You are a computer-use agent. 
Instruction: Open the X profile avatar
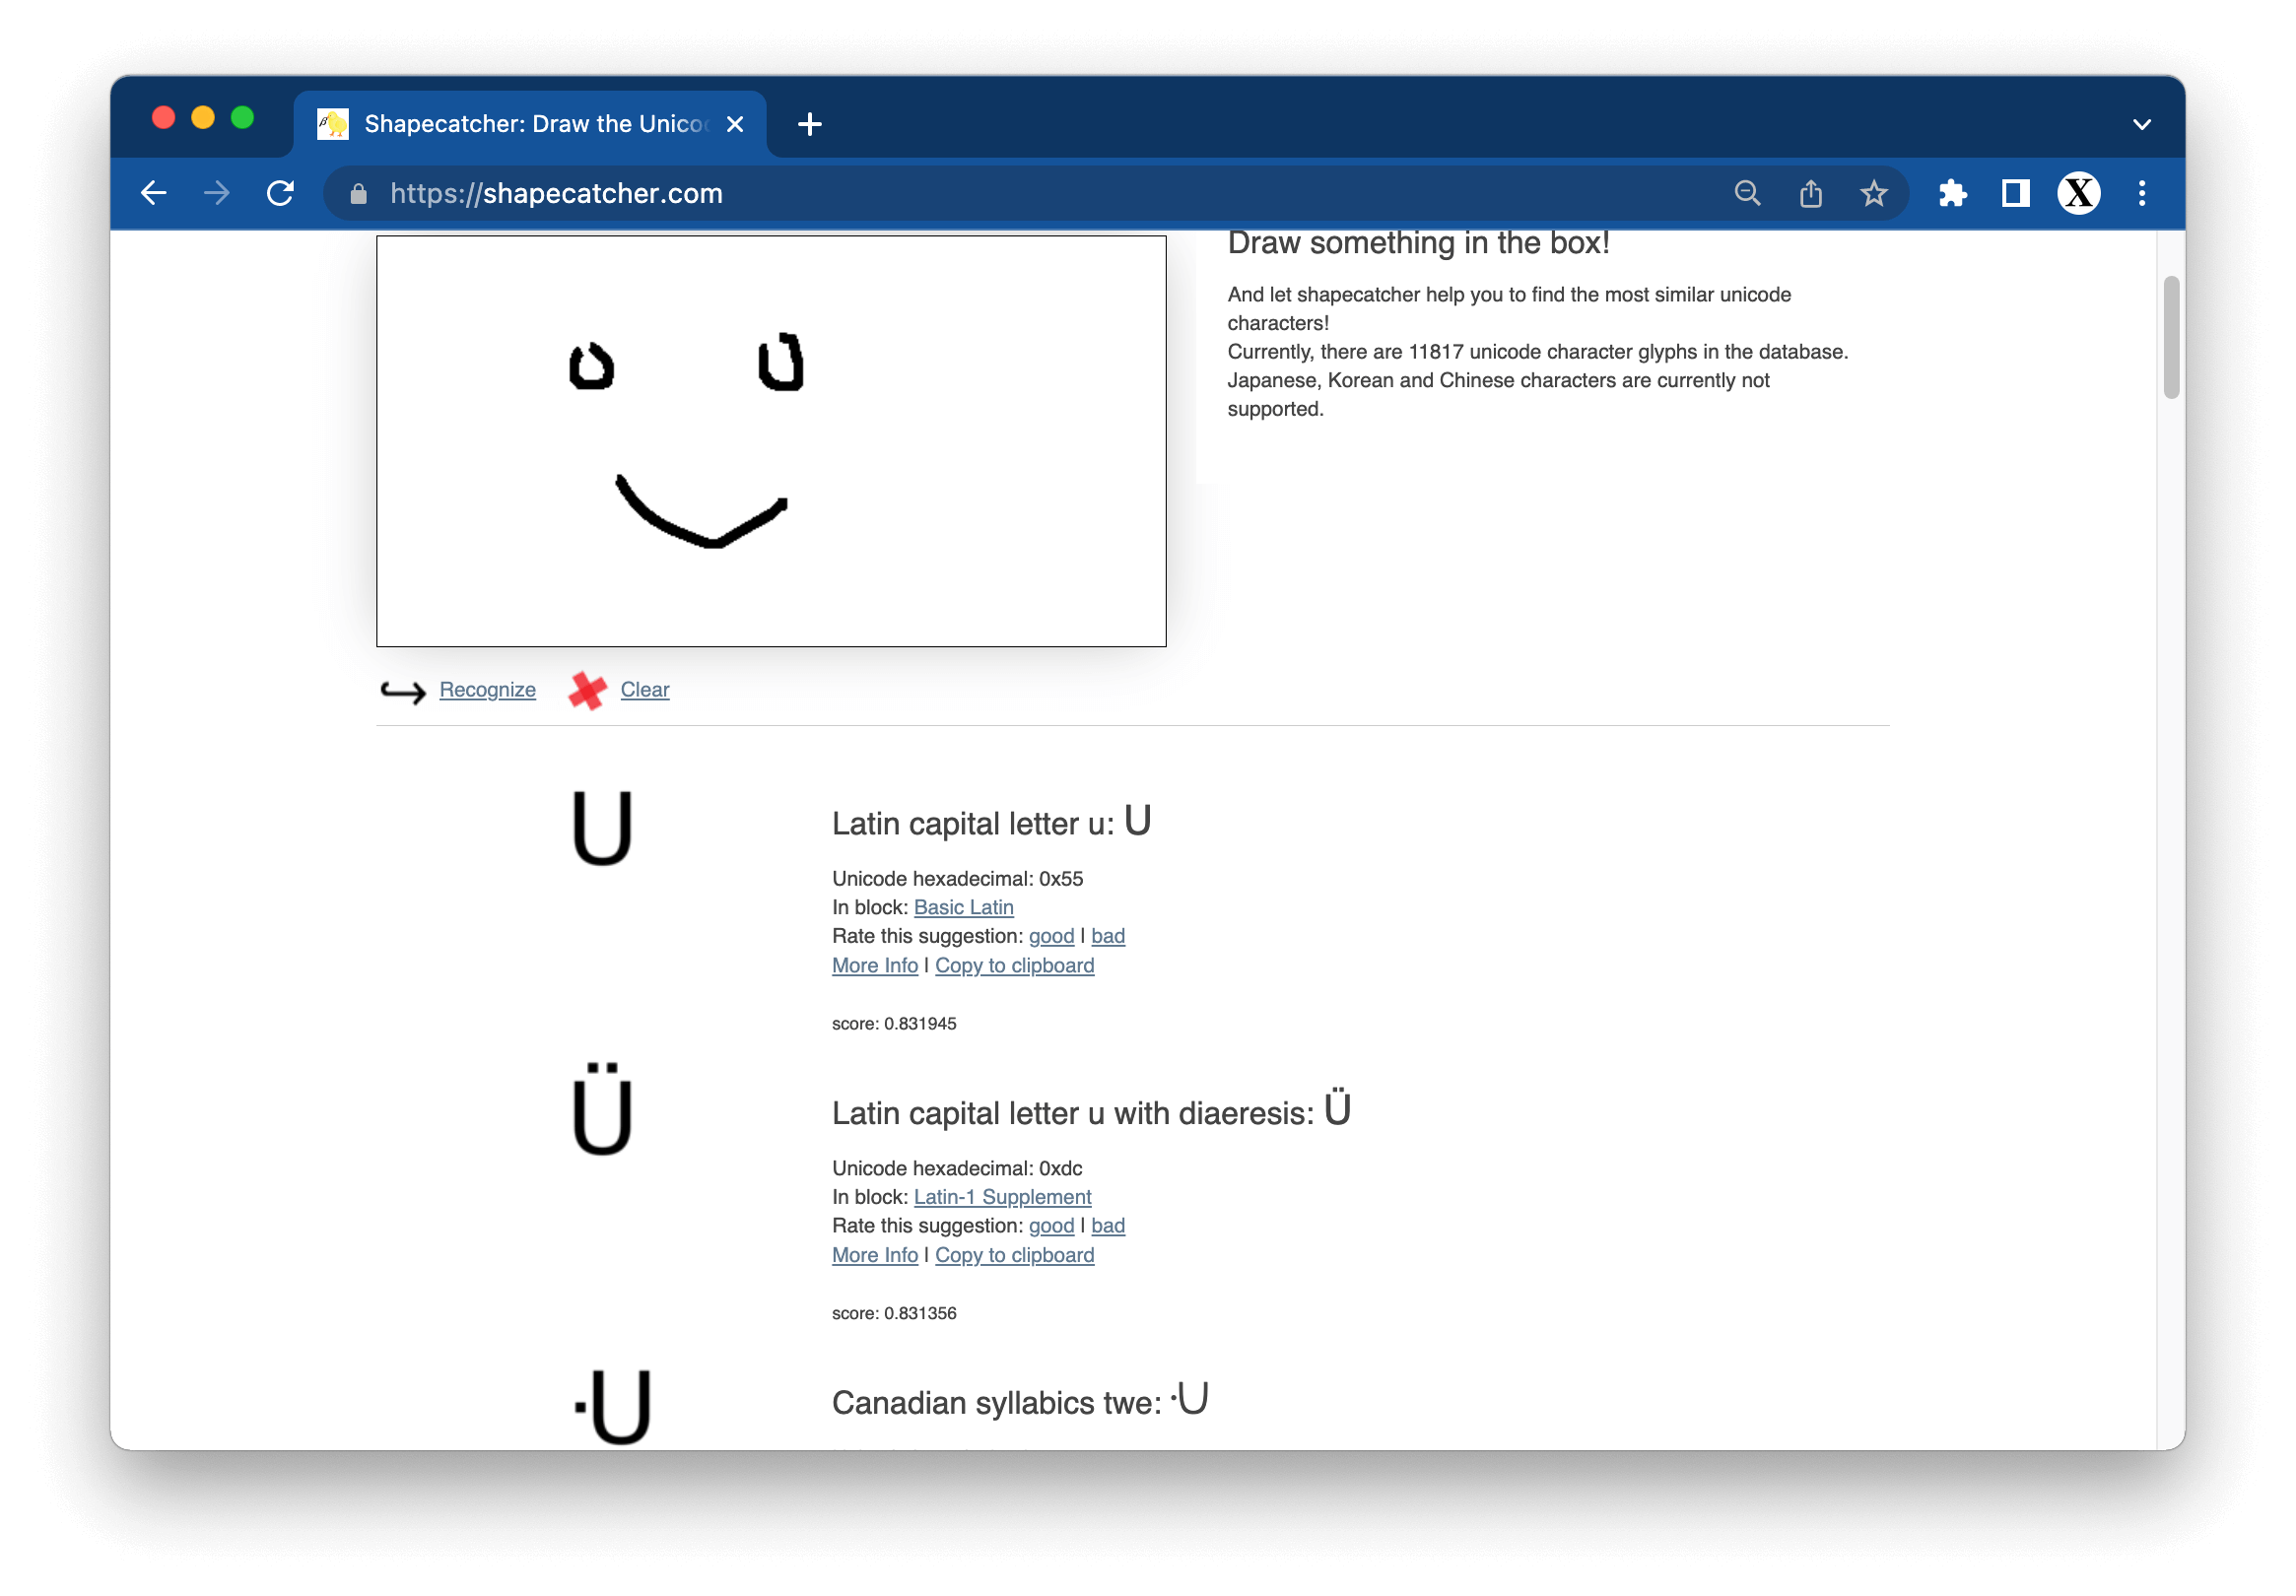click(2078, 193)
